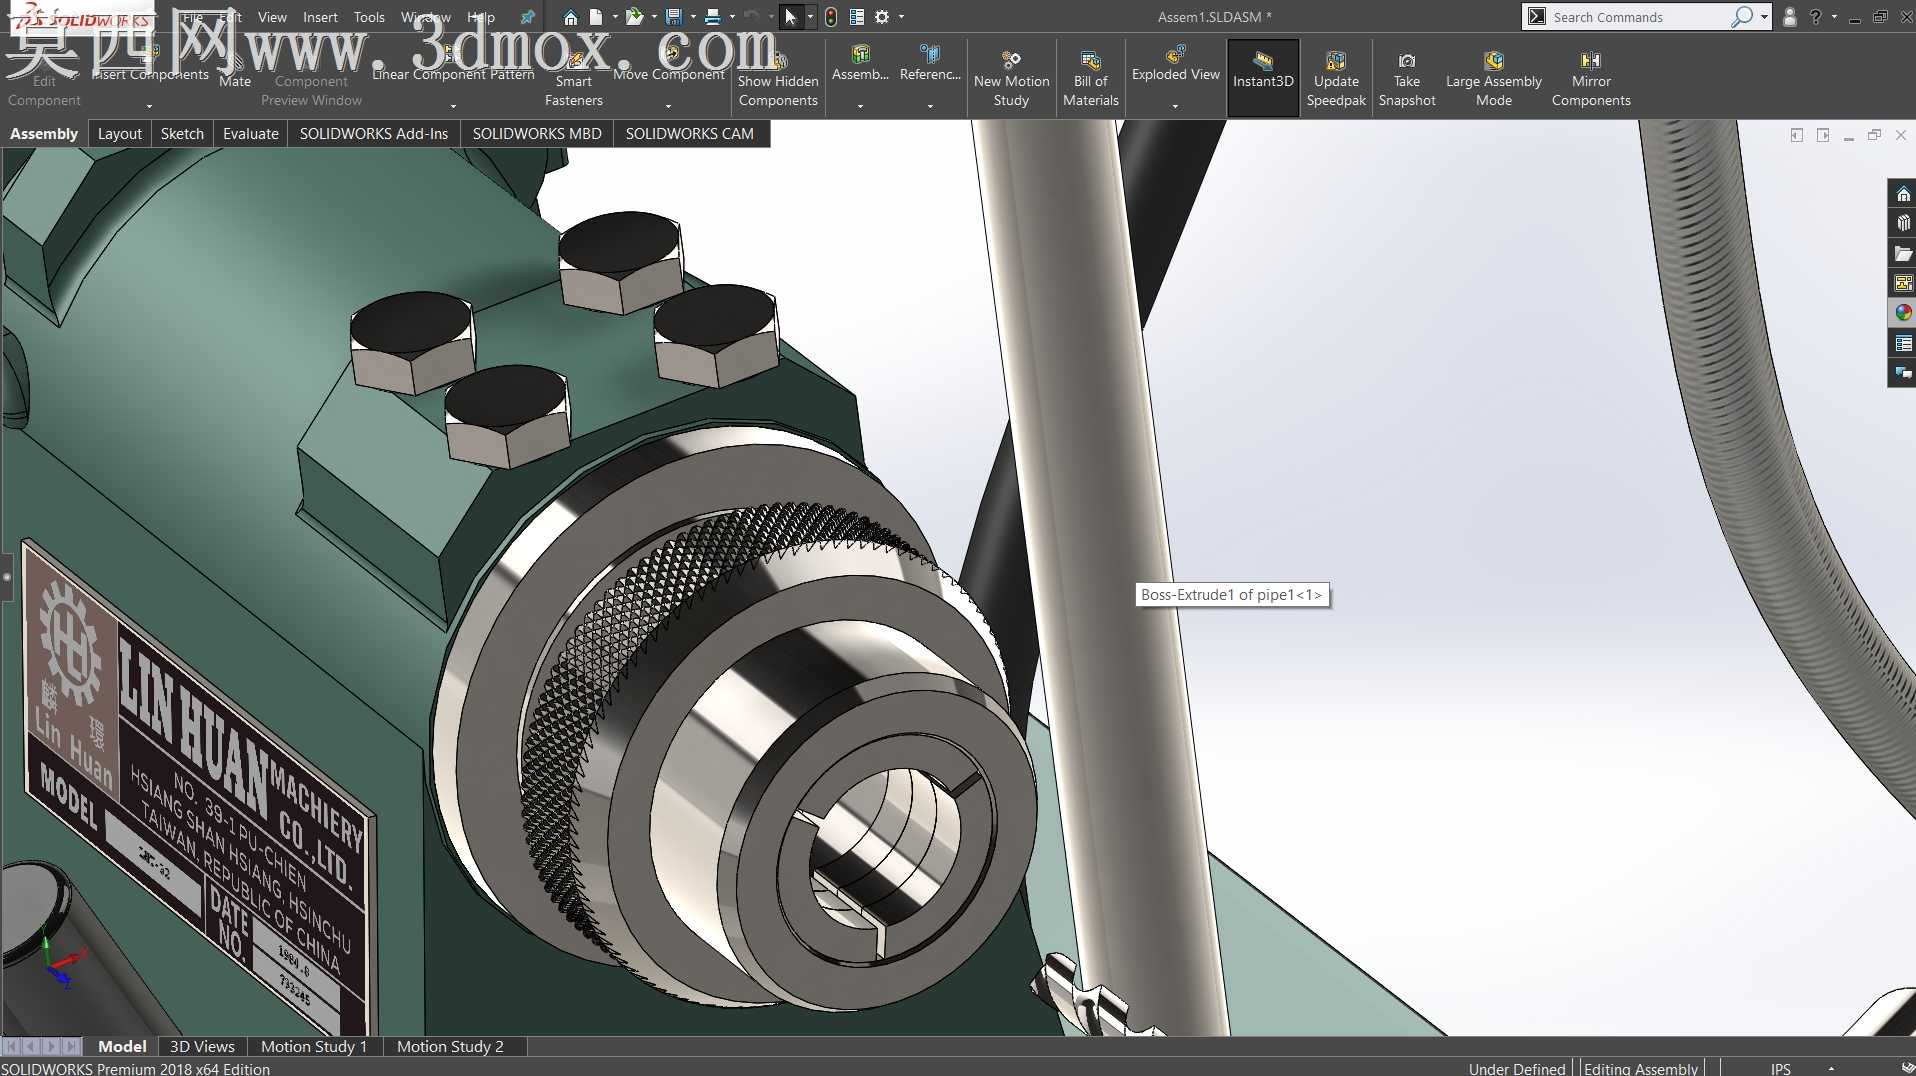Screen dimensions: 1916x1076
Task: Expand the Select tool dropdown arrow
Action: point(810,17)
